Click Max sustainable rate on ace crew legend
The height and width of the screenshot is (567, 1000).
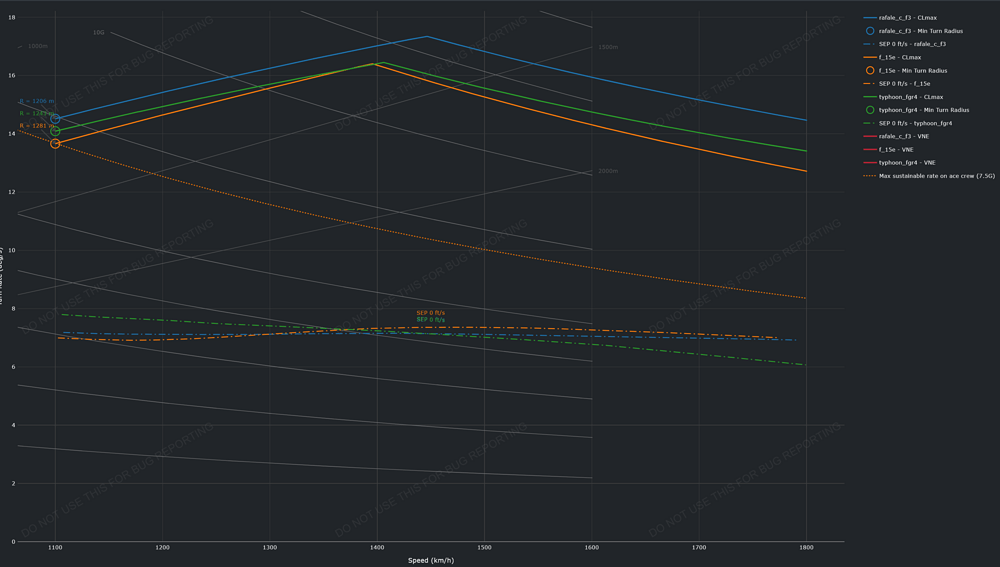click(936, 175)
